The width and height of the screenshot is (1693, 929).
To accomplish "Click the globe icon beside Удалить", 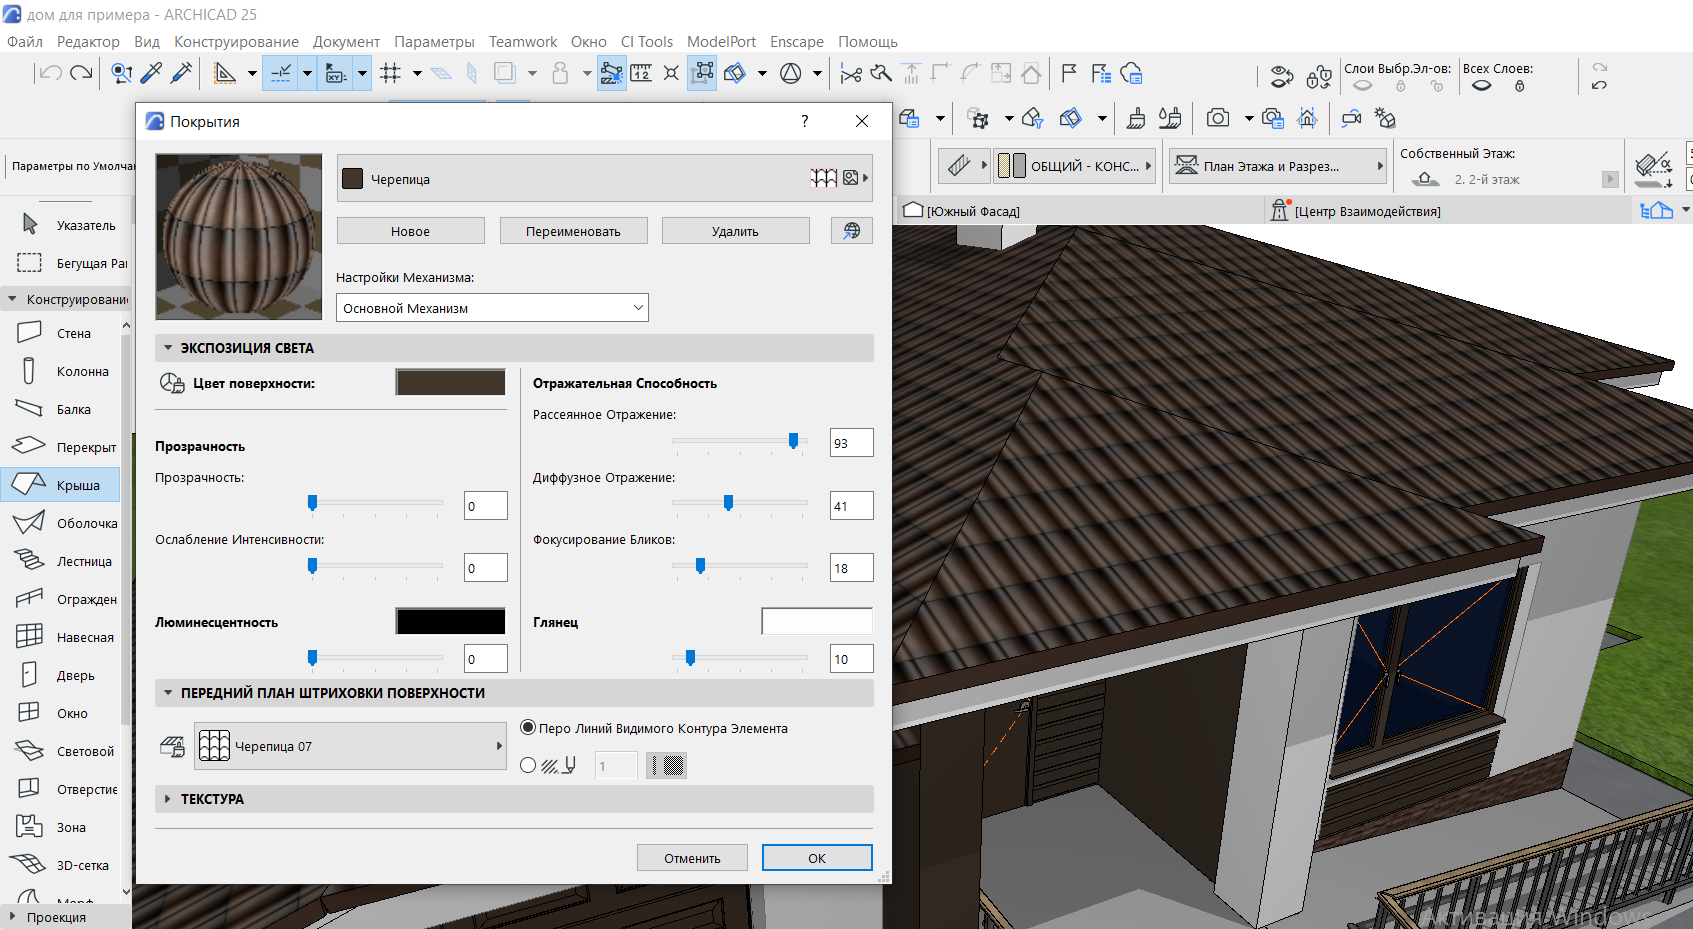I will 851,231.
